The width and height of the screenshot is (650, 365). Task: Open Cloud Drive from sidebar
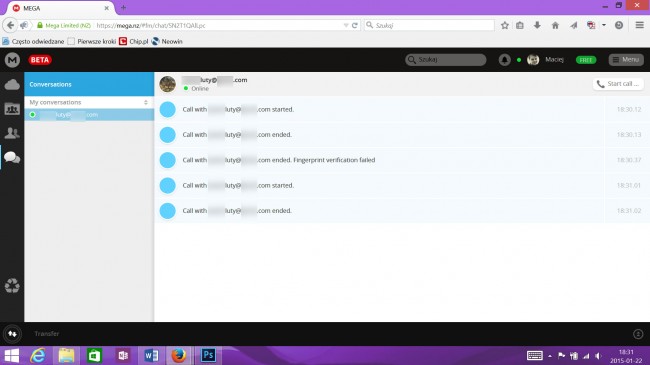12,85
